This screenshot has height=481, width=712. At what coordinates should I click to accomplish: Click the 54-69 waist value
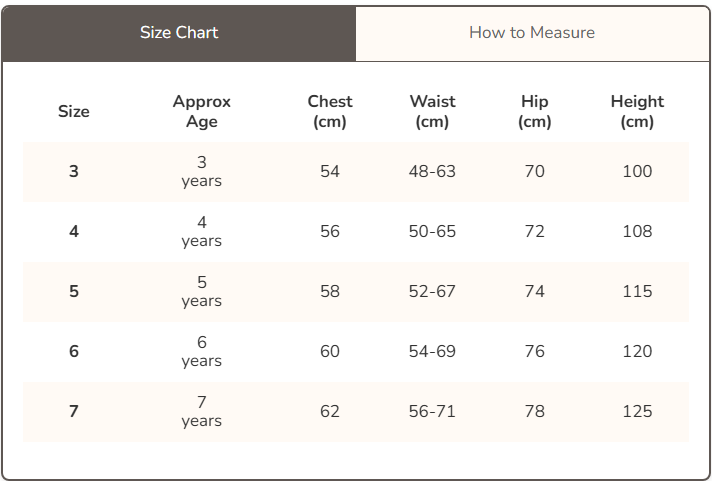(432, 352)
